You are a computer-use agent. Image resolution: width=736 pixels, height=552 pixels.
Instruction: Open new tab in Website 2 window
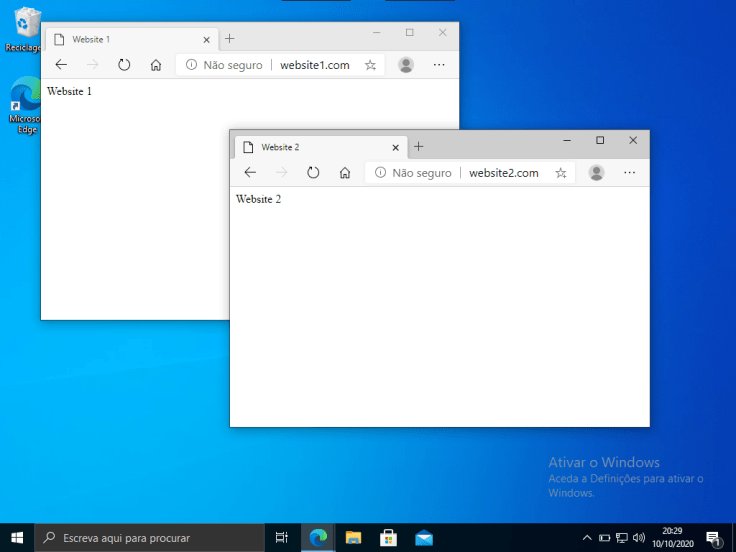coord(419,147)
